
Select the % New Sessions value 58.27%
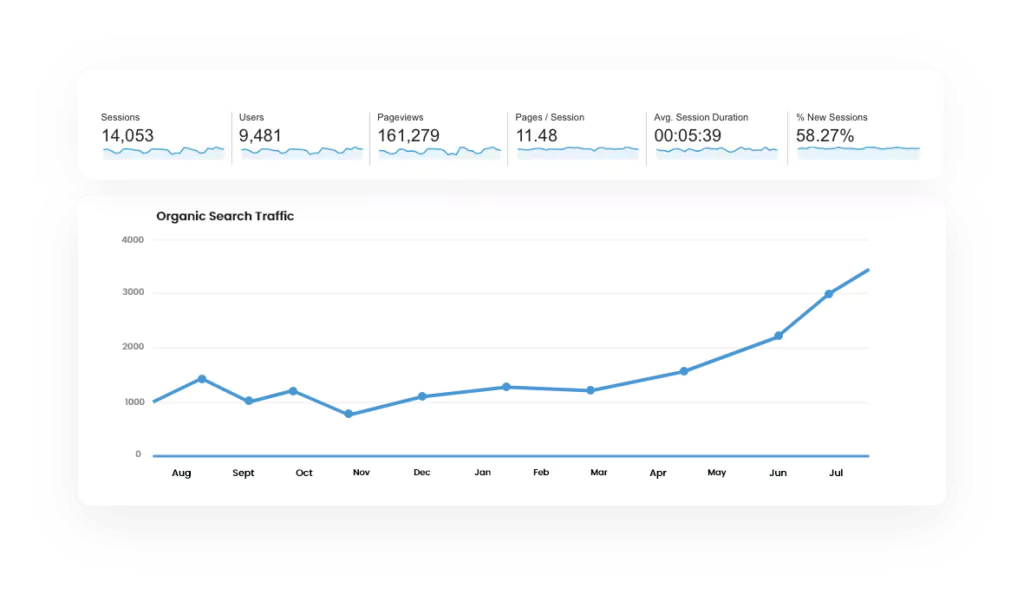click(x=825, y=136)
